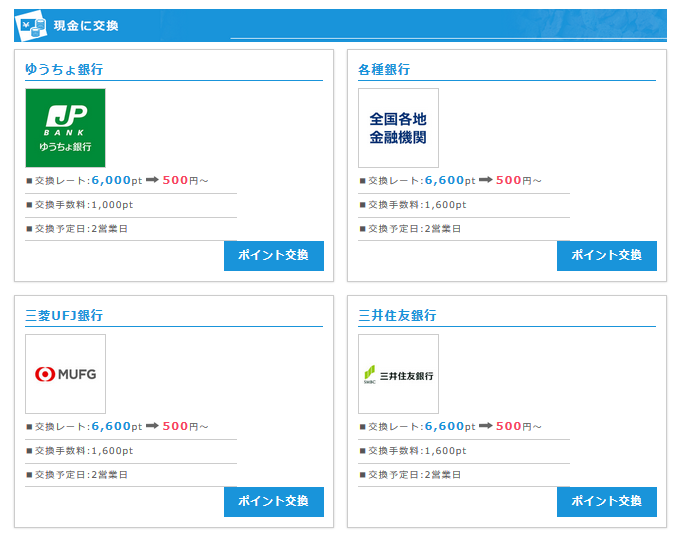
Task: Click 各種銀行 exchange rate 6,600pt
Action: coord(450,180)
